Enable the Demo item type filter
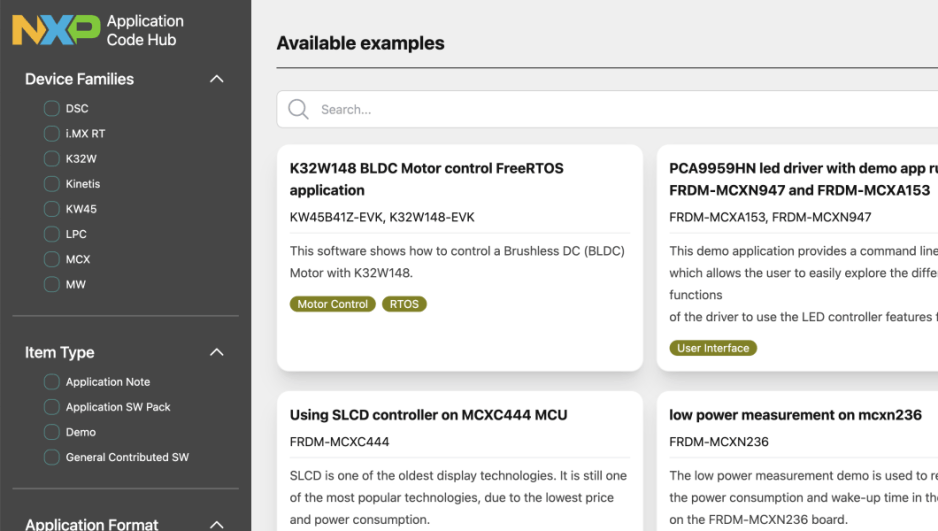This screenshot has height=531, width=938. (x=51, y=432)
